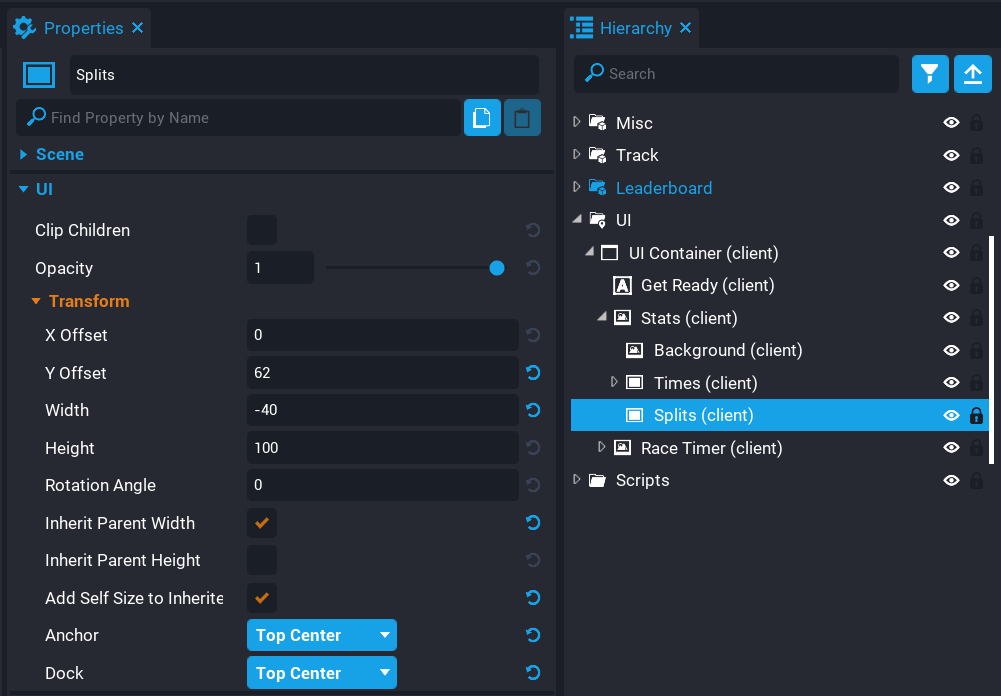
Task: Click the publish upload arrow icon
Action: coord(972,74)
